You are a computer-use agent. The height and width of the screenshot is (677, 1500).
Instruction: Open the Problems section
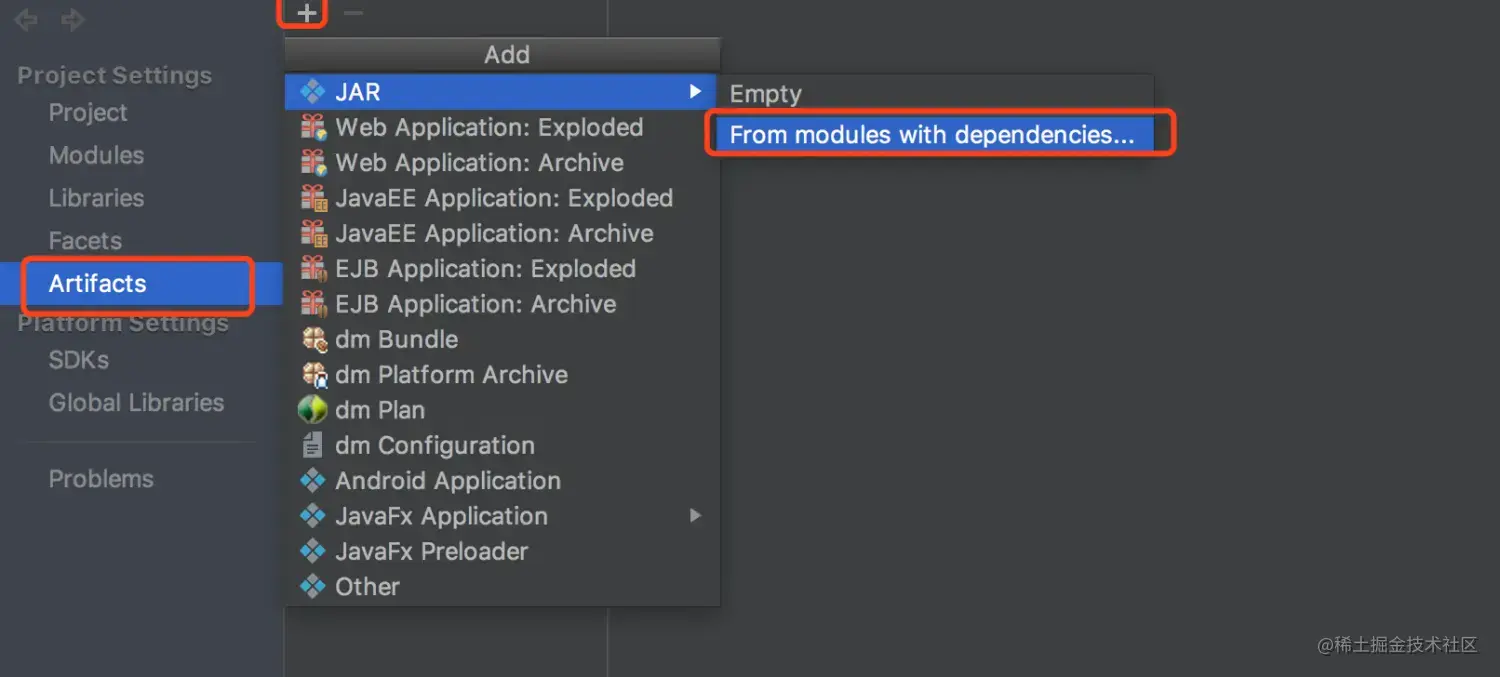[x=101, y=479]
